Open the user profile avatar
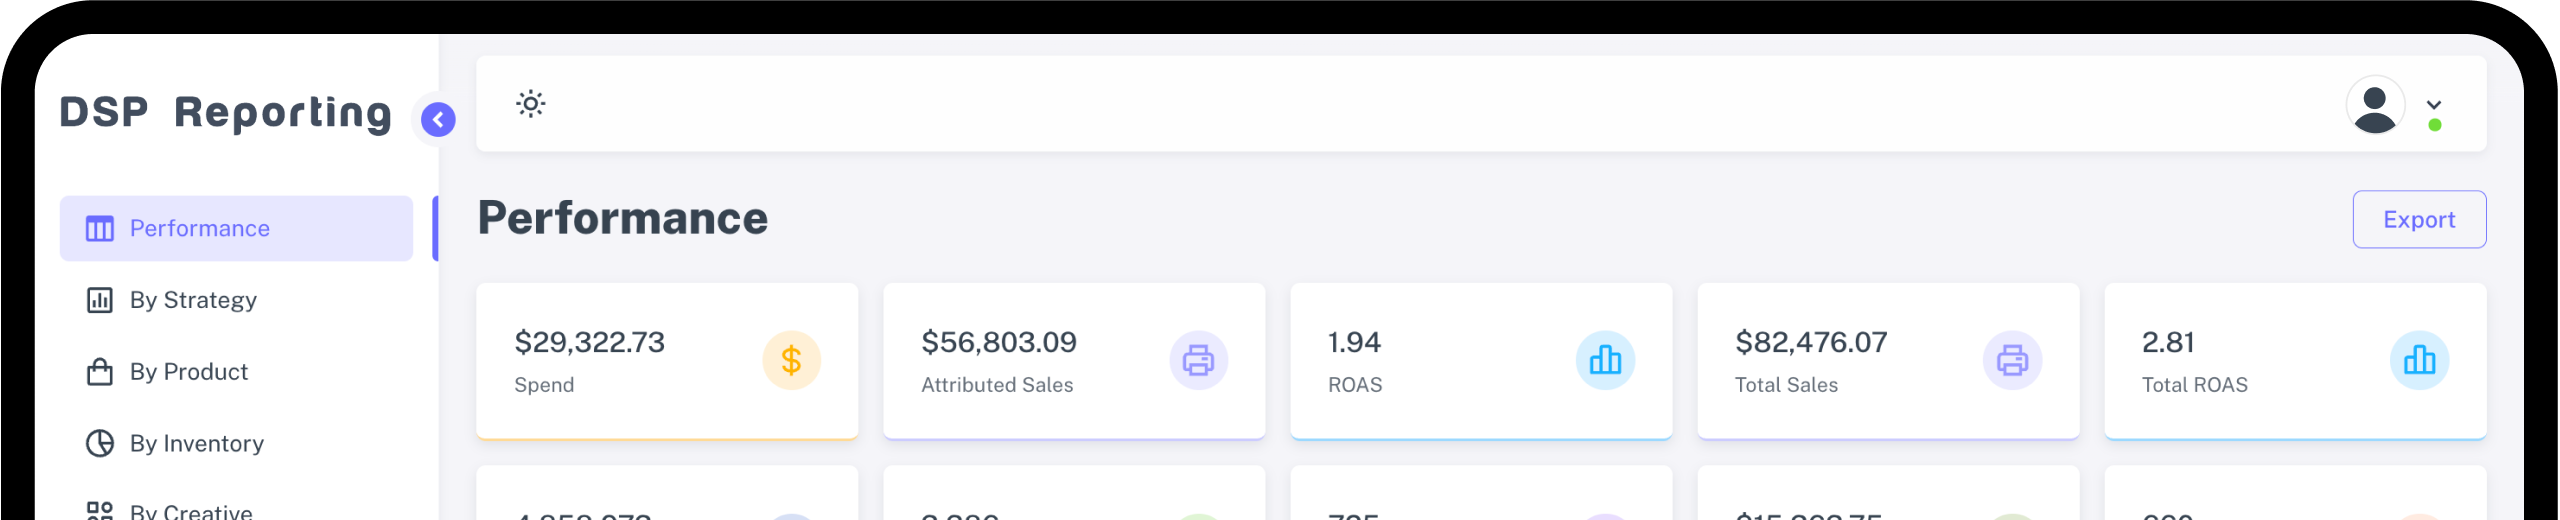Viewport: 2560px width, 520px height. pos(2375,105)
